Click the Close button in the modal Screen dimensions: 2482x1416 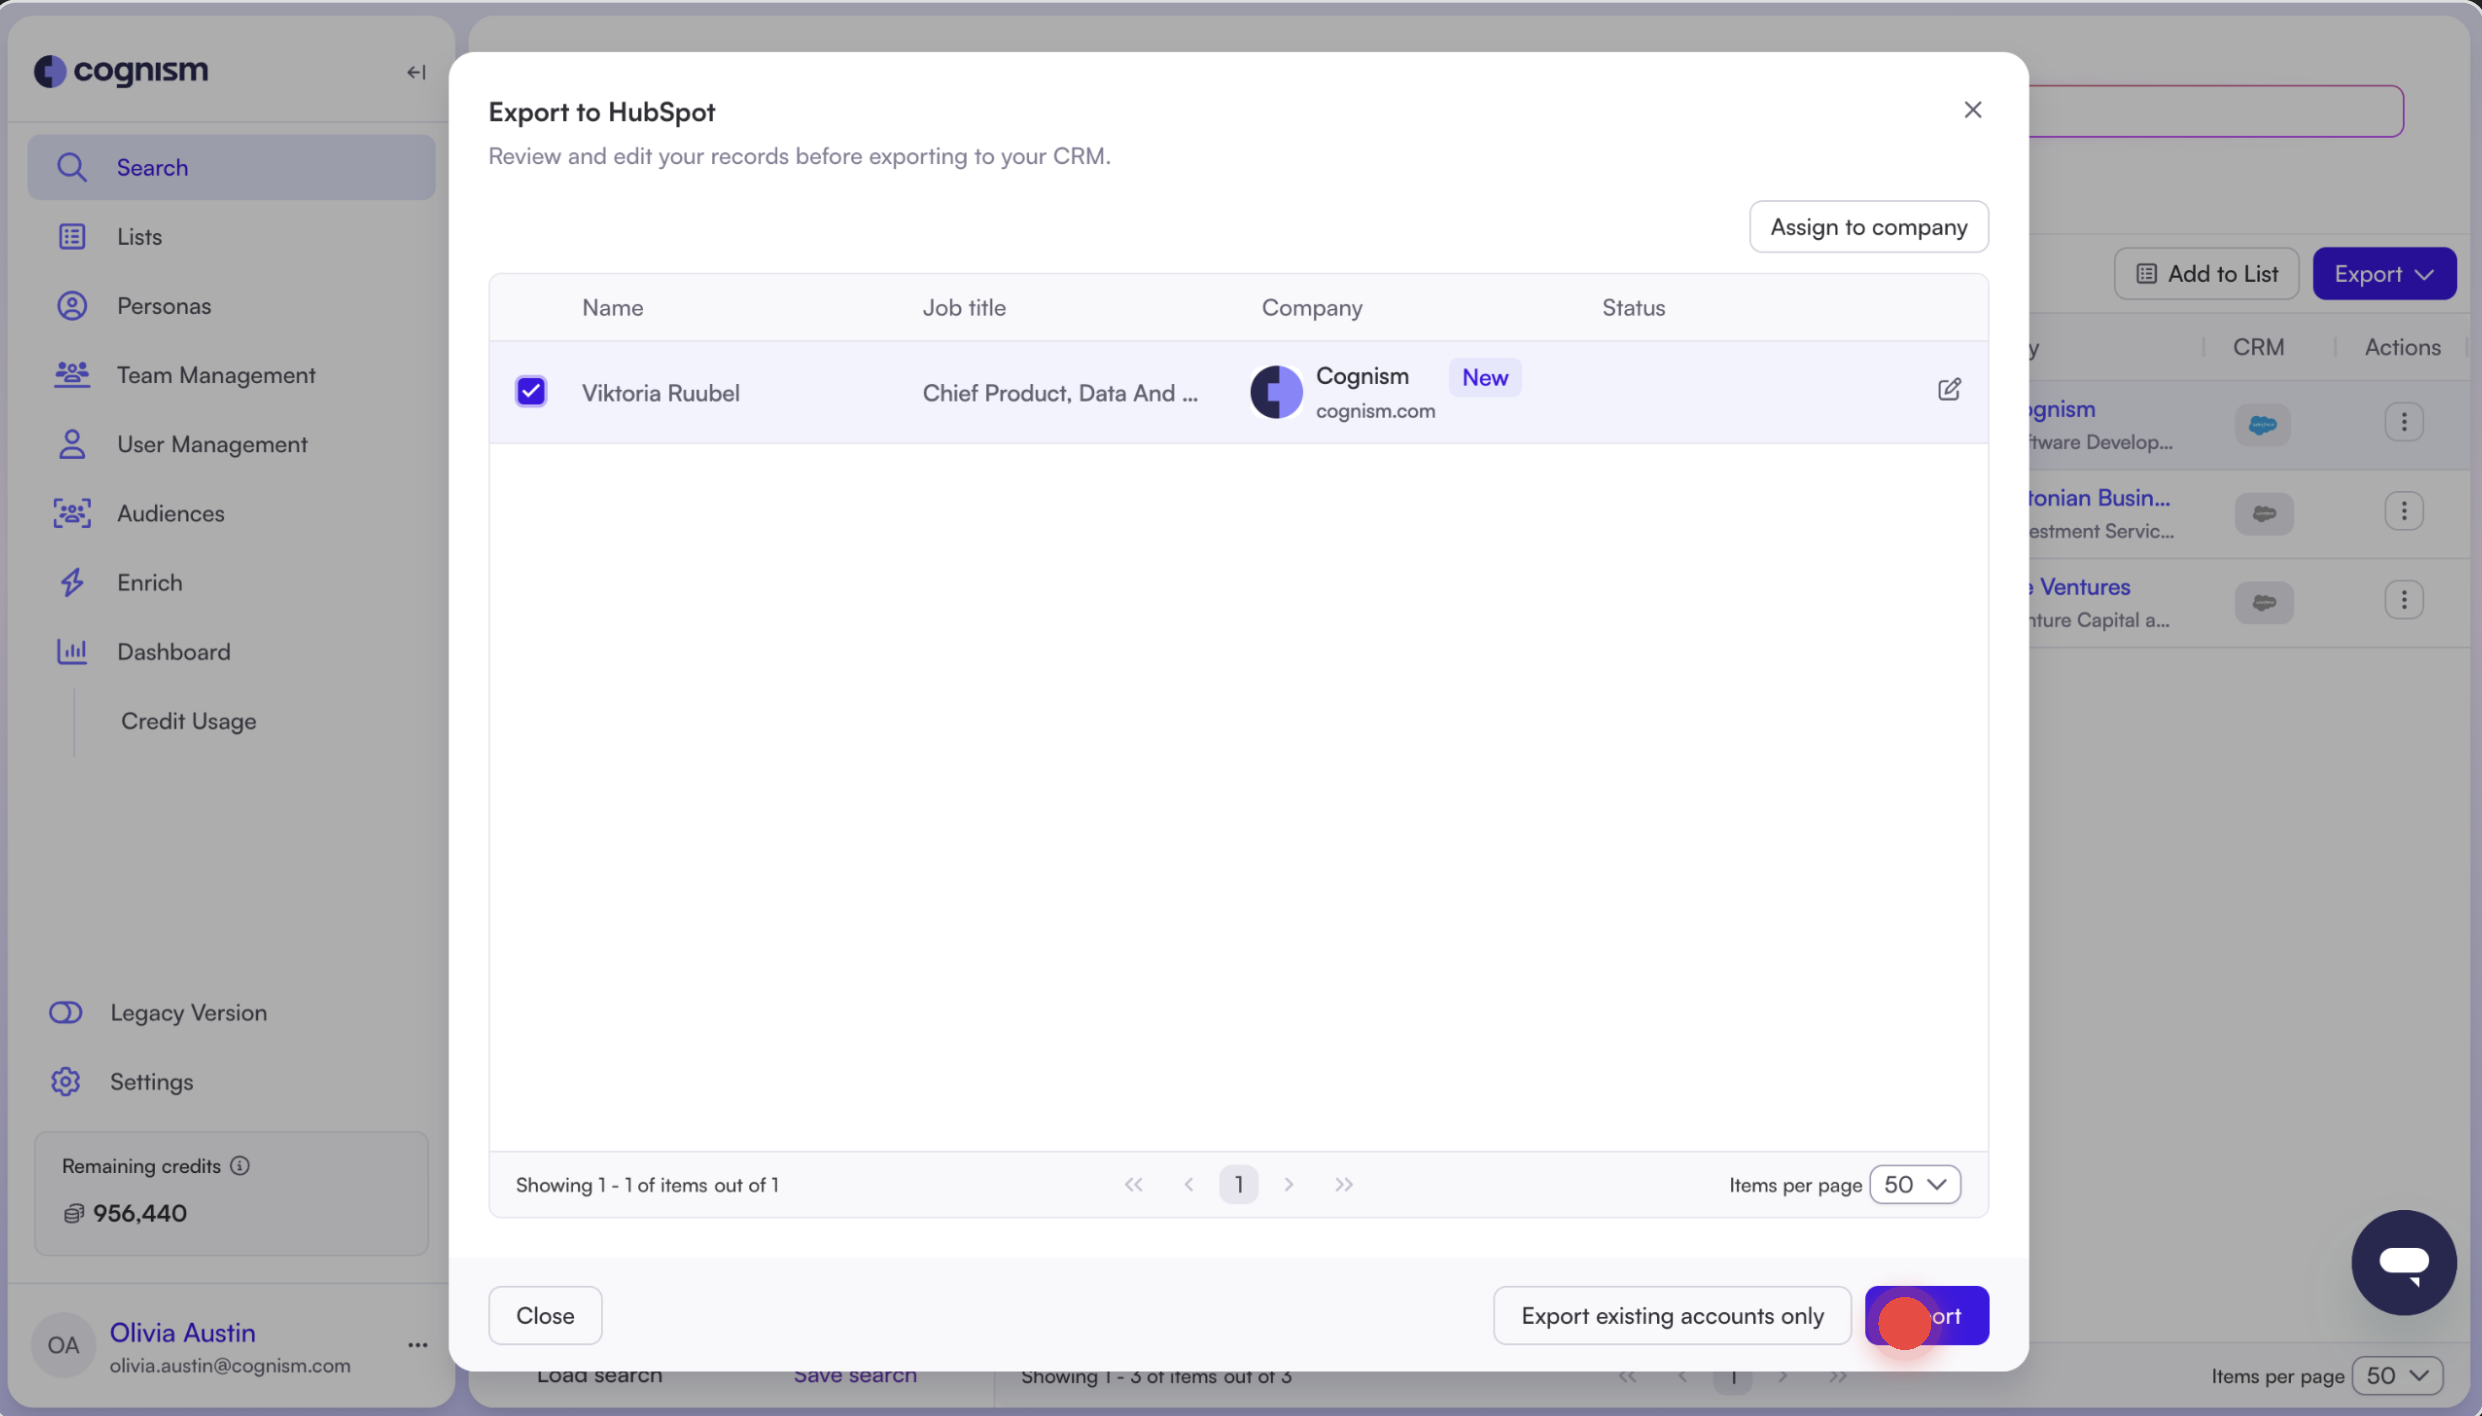click(x=545, y=1315)
